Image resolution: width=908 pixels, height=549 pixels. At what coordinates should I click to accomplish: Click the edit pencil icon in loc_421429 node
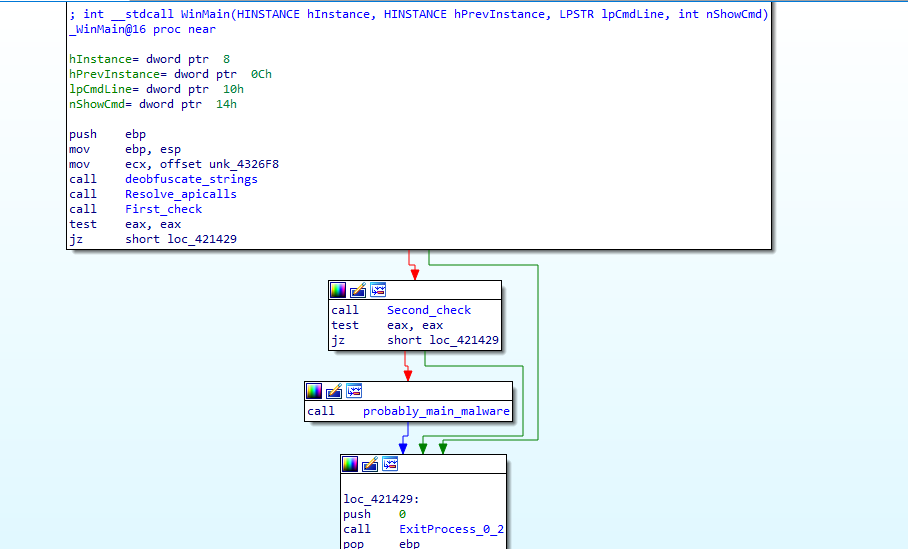[370, 464]
